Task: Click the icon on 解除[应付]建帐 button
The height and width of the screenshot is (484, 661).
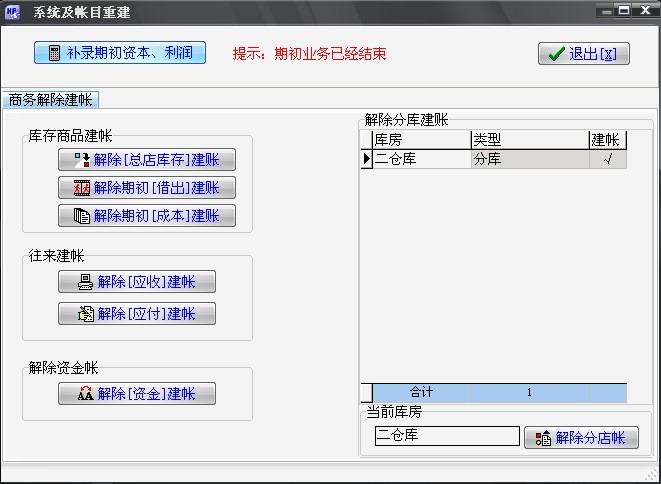Action: (86, 314)
